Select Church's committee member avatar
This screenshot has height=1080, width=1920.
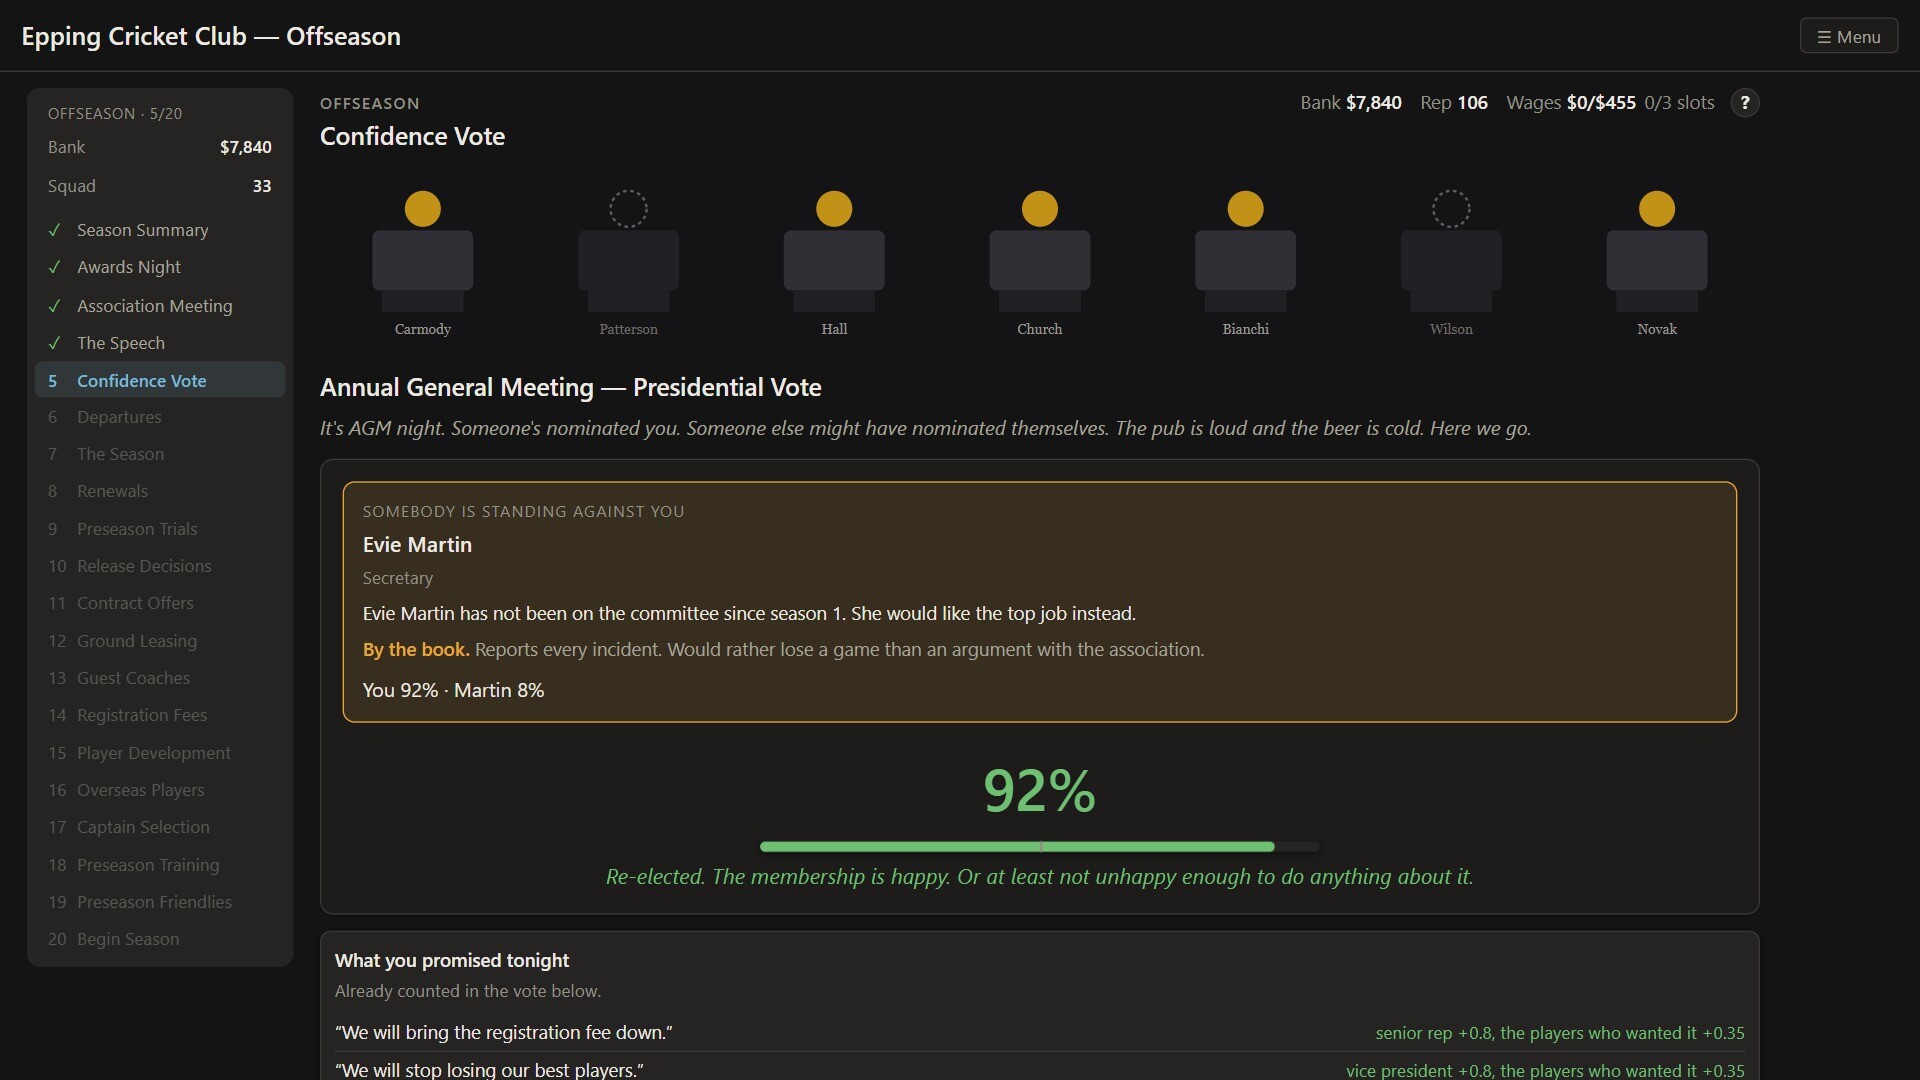(x=1040, y=251)
